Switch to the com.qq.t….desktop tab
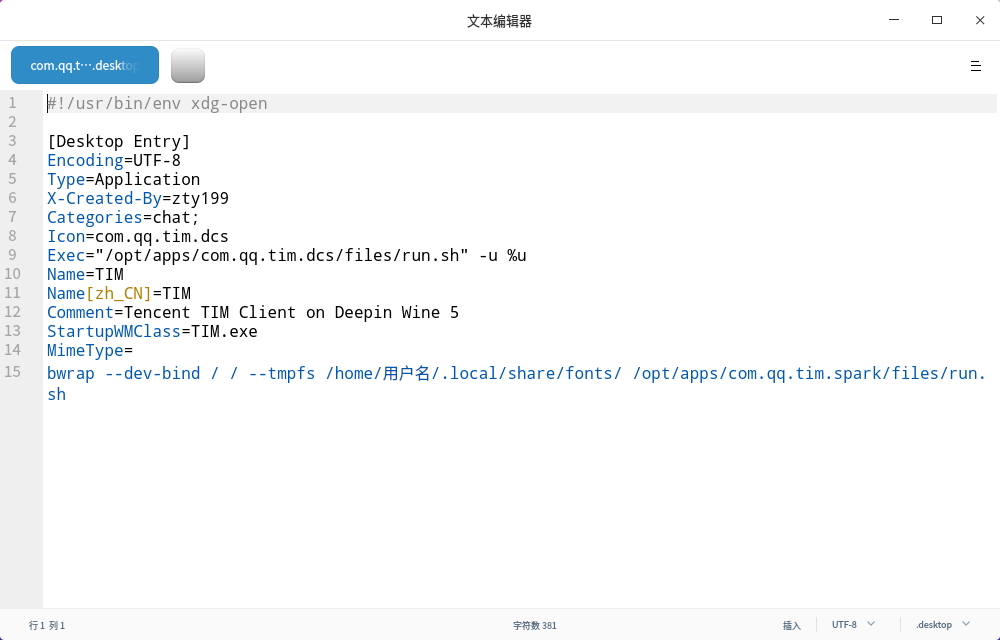The width and height of the screenshot is (1000, 640). point(85,65)
